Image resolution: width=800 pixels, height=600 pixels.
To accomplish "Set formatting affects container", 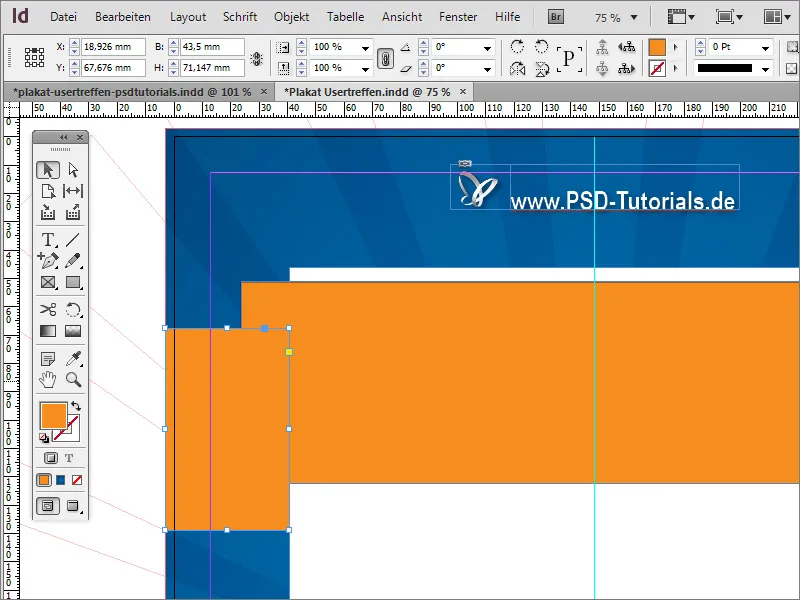I will pyautogui.click(x=51, y=458).
